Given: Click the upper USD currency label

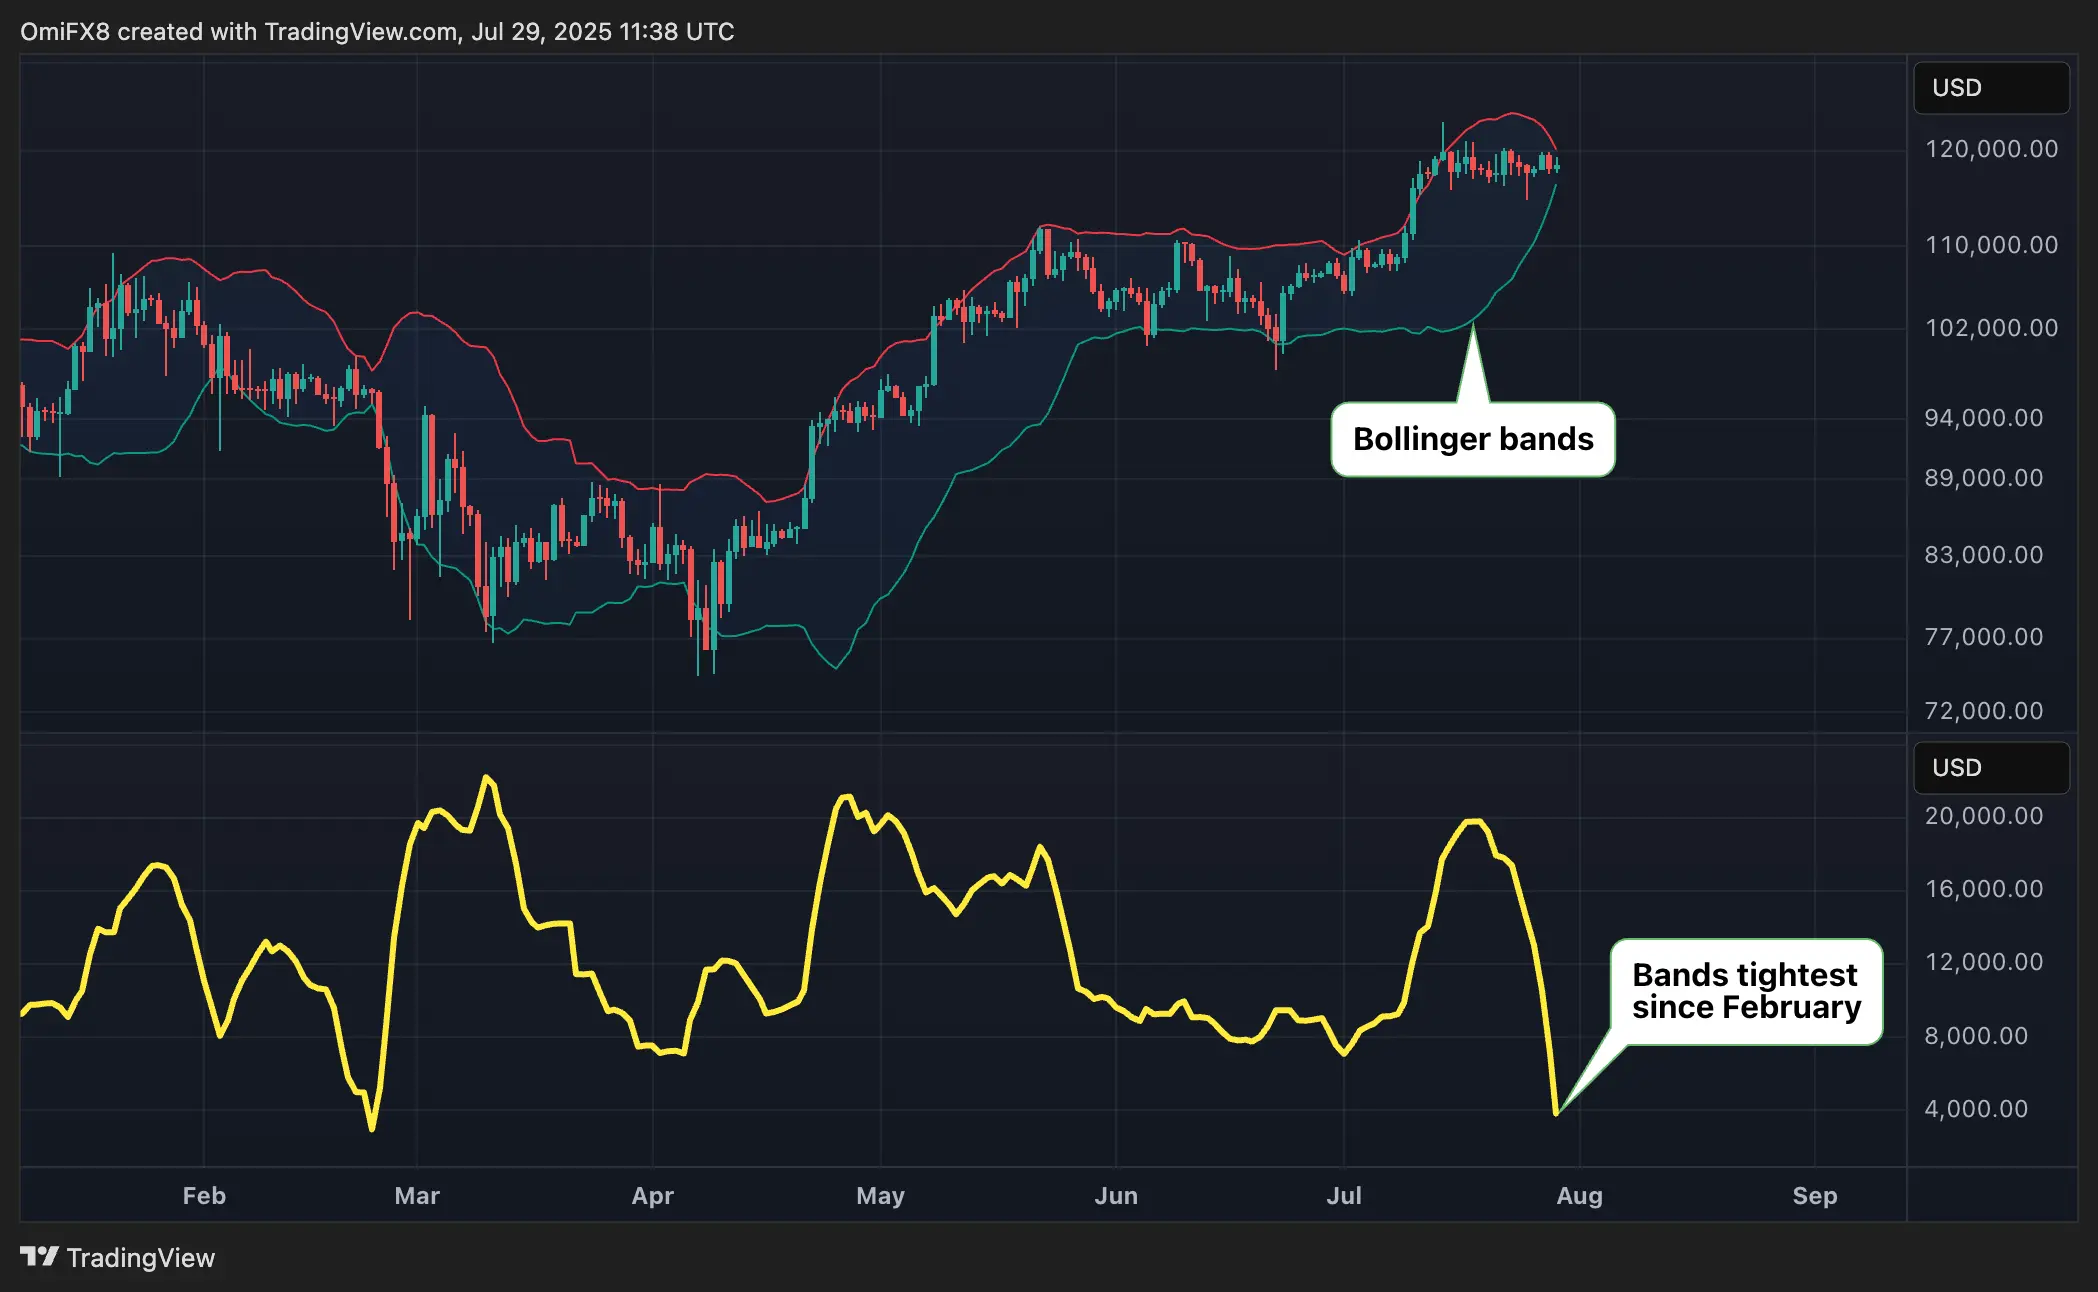Looking at the screenshot, I should click(1991, 88).
